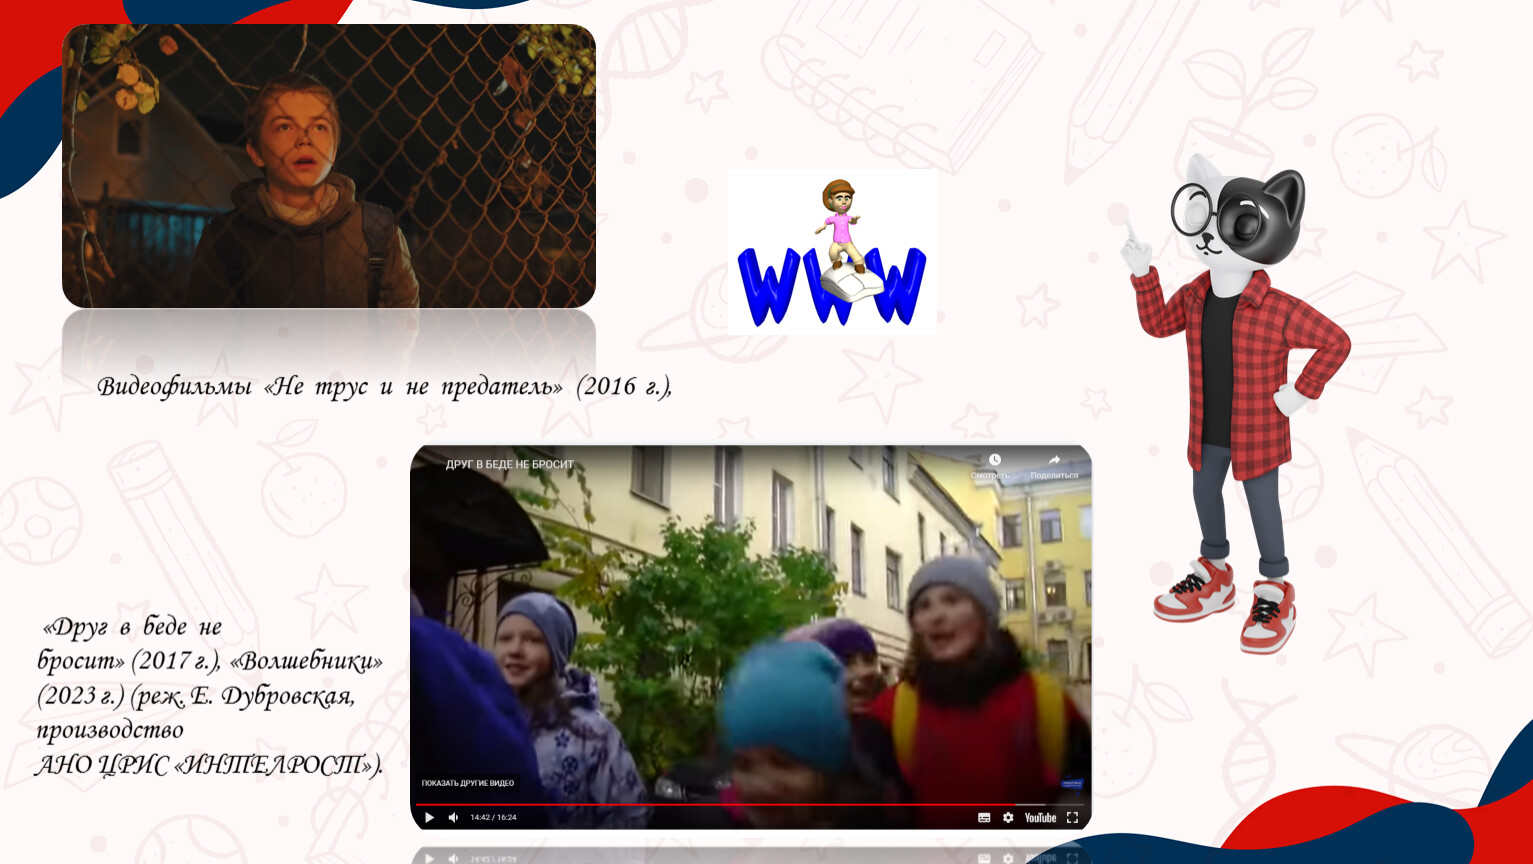
Task: Click the text АНО ЦРИС «ИНТЕЛРОСТ»
Action: pyautogui.click(x=208, y=765)
